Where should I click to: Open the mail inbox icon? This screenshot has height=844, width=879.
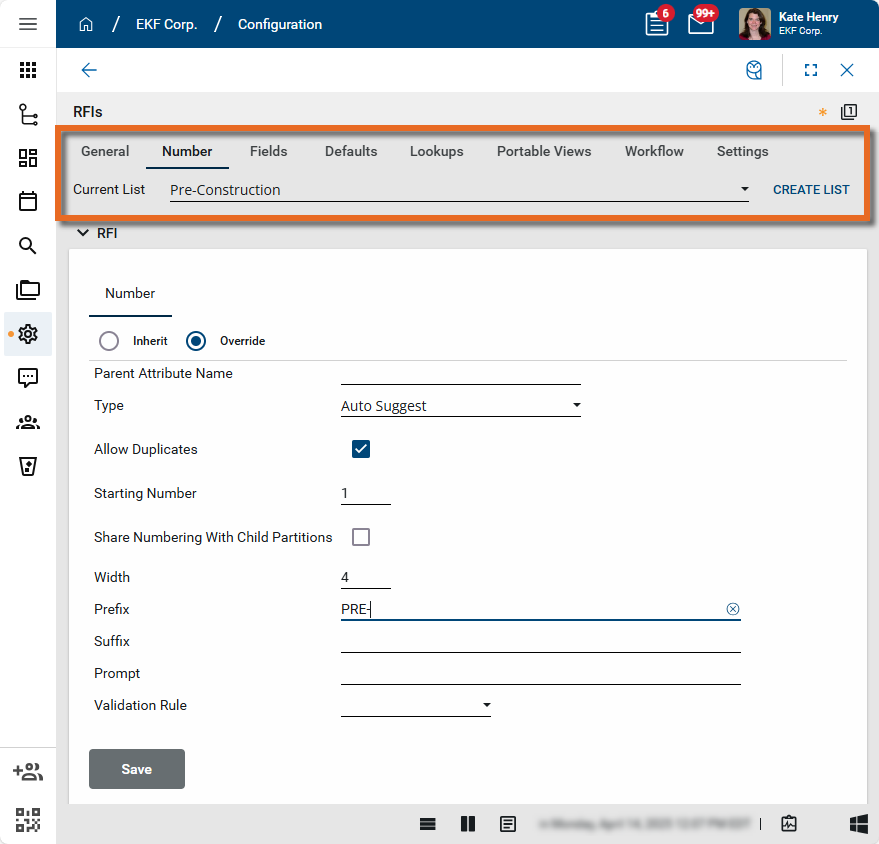point(701,24)
